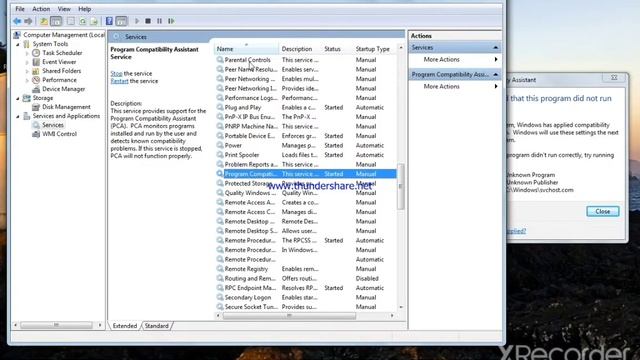Screen dimensions: 640x360
Task: Click the Back arrow in the toolbar
Action: click(x=17, y=21)
